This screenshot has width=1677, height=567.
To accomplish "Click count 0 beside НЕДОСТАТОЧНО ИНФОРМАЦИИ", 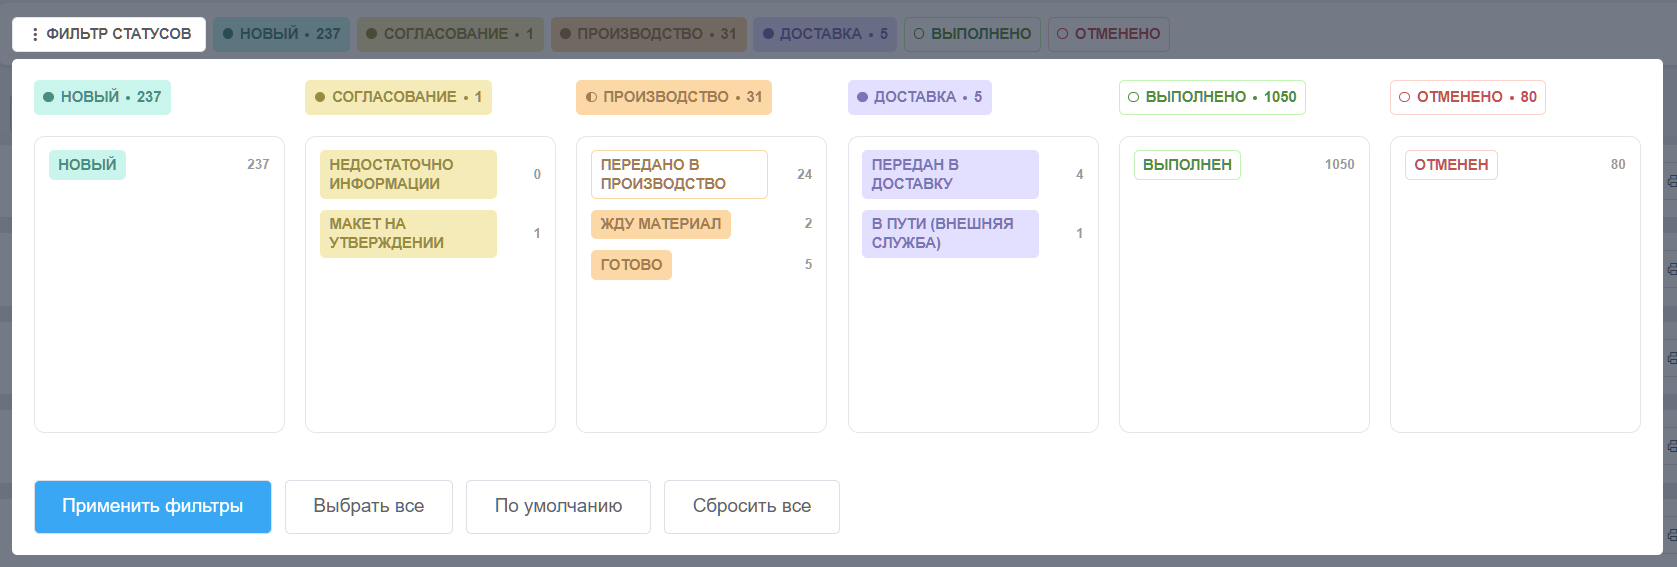I will pos(537,174).
